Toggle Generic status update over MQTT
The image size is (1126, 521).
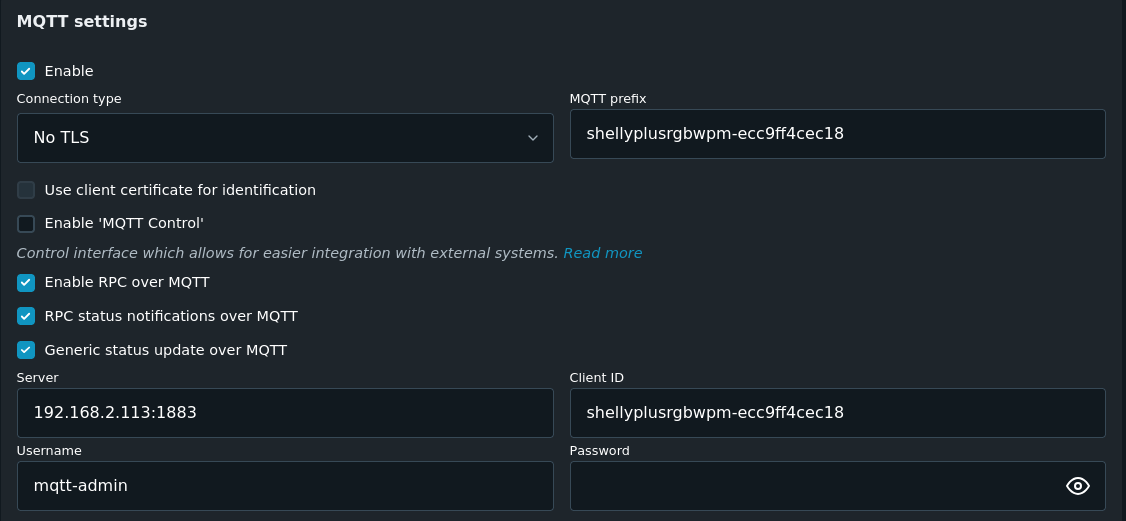(x=26, y=350)
